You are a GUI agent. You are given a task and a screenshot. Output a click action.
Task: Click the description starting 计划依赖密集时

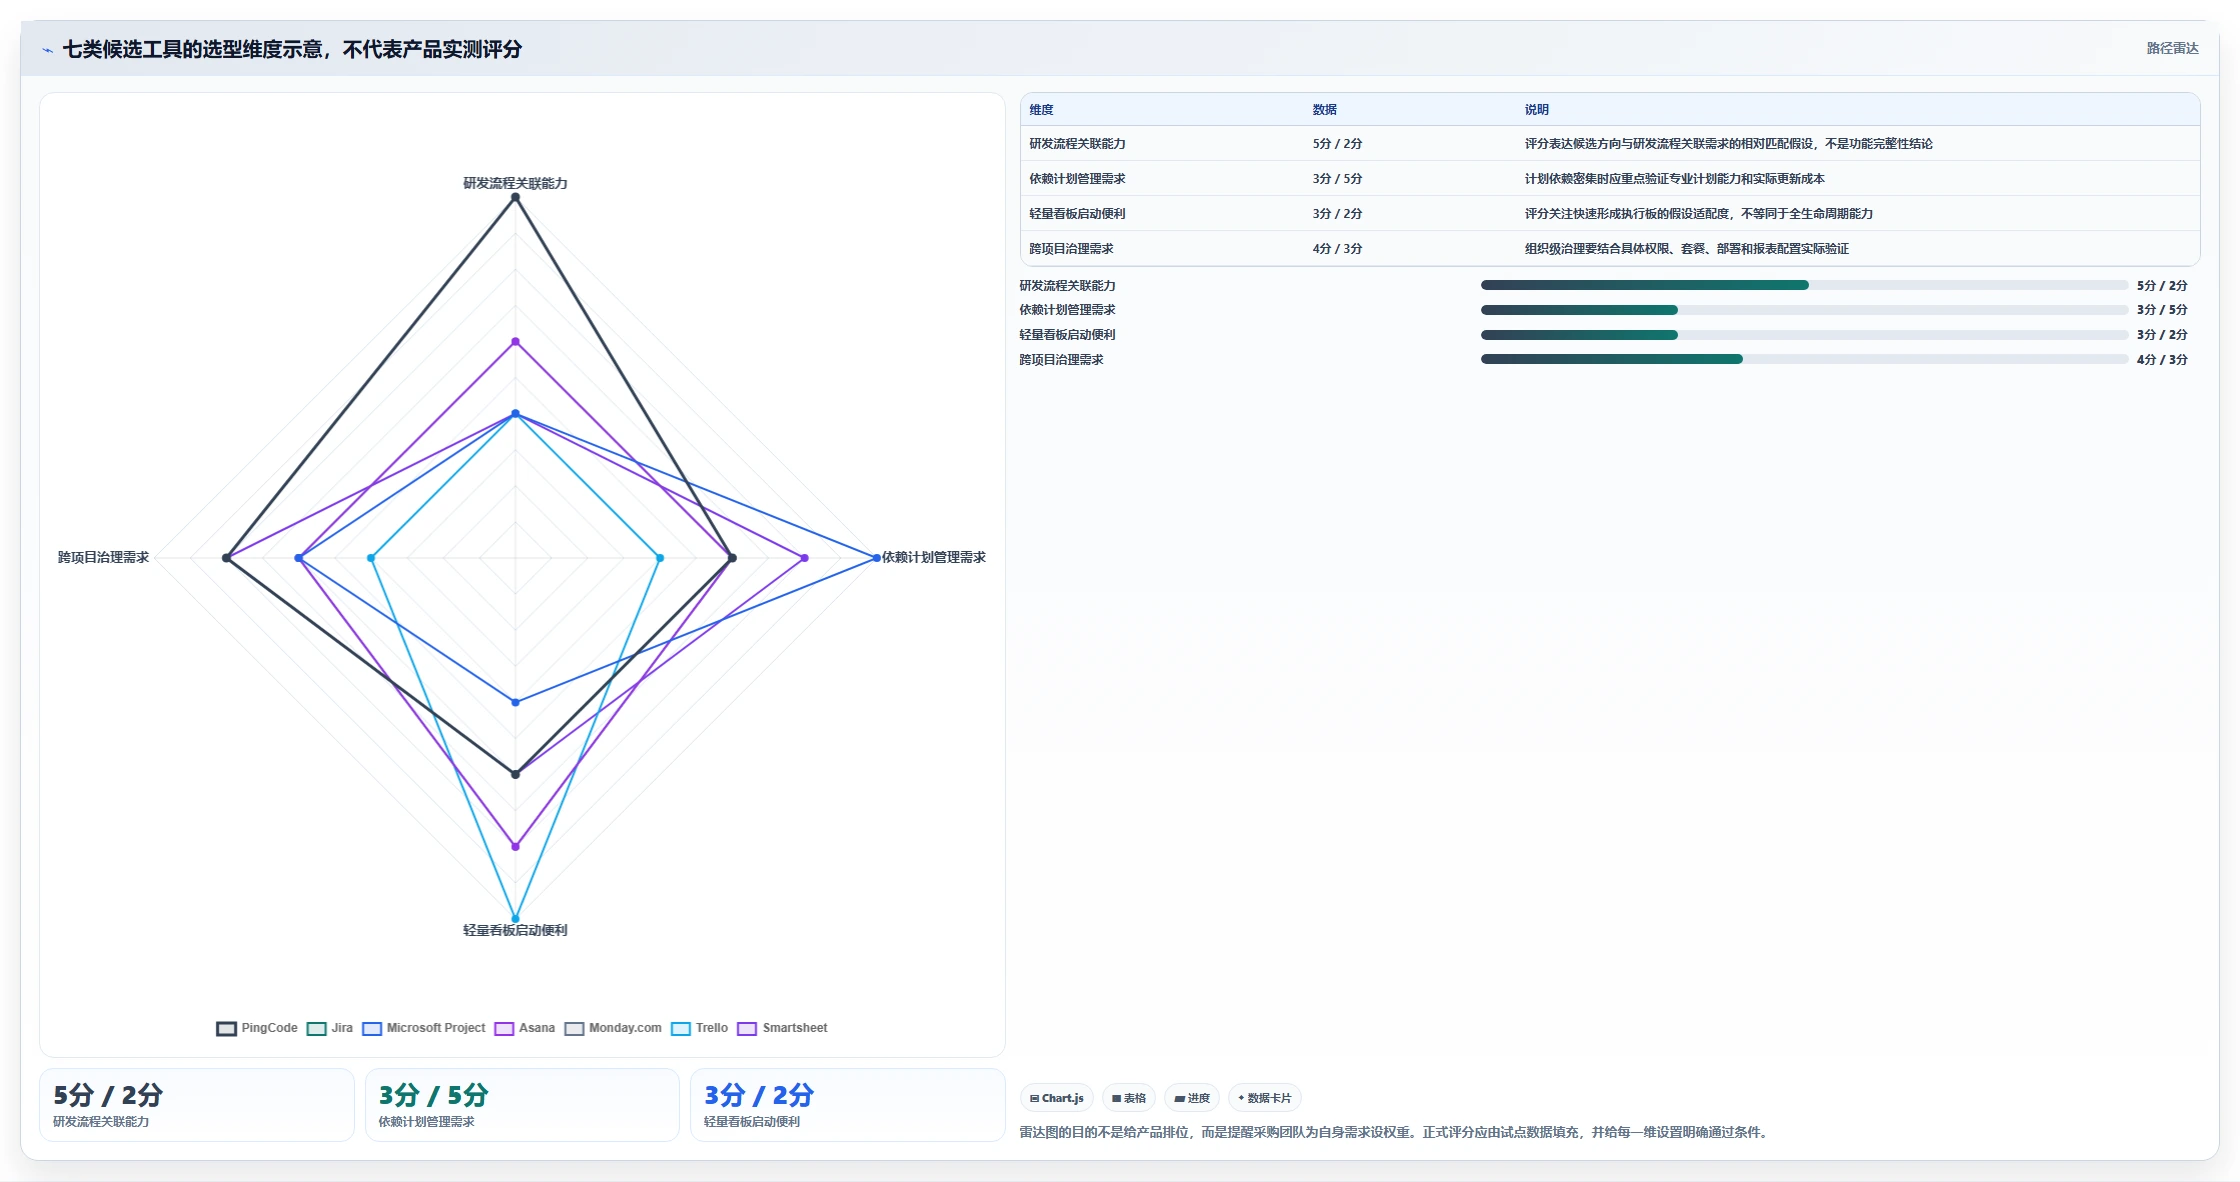pos(1674,179)
